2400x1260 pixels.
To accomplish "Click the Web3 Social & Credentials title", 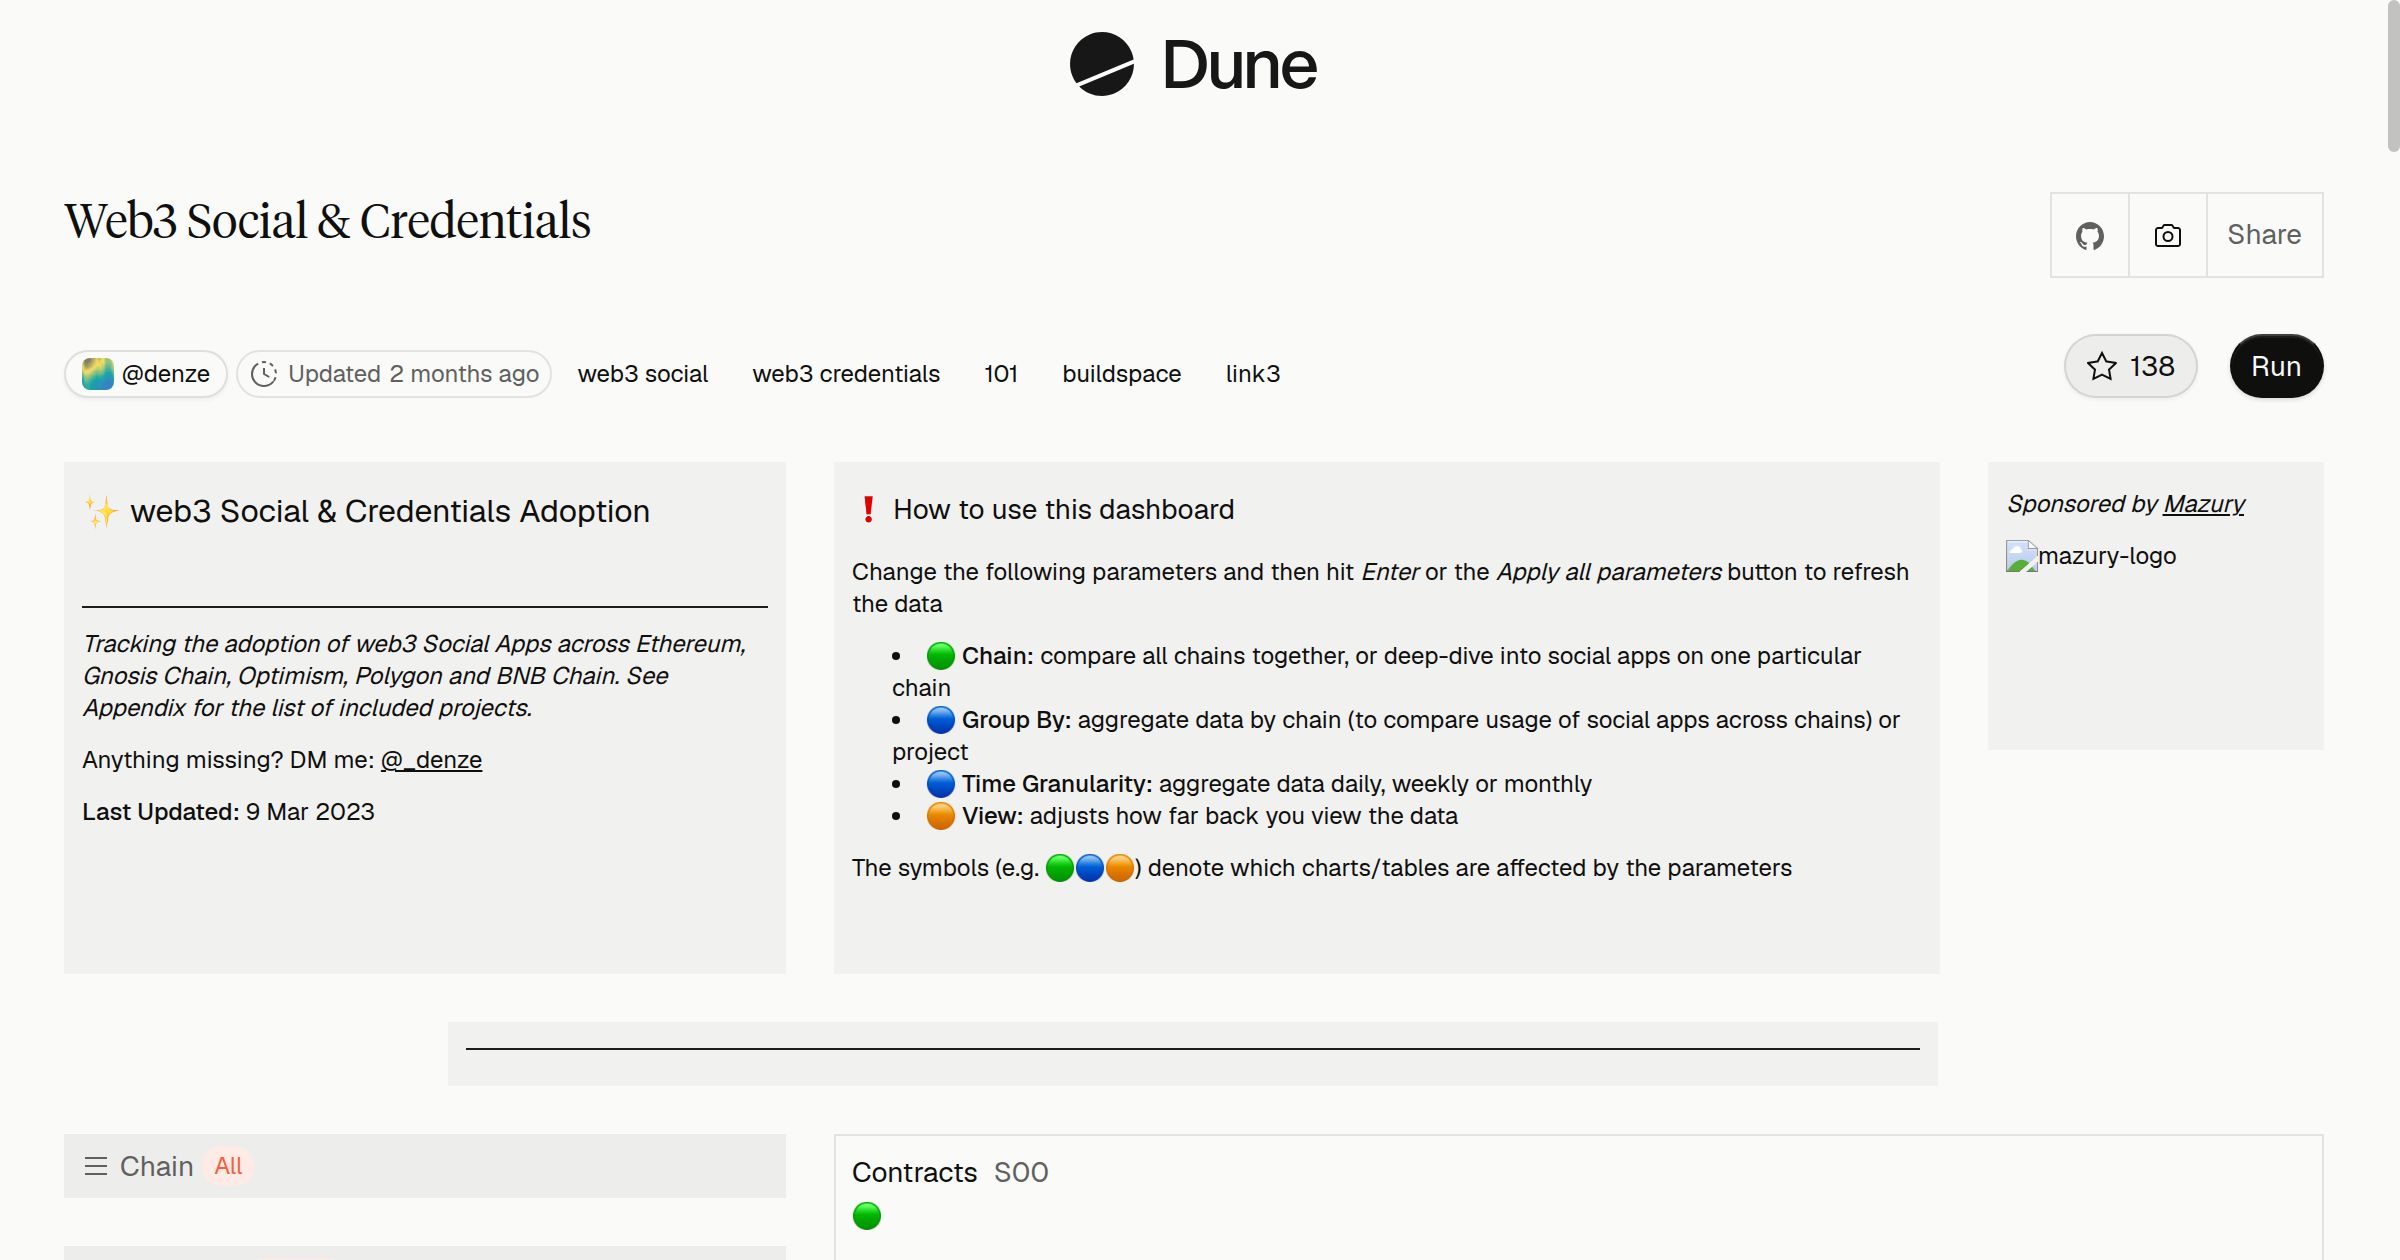I will pos(328,221).
